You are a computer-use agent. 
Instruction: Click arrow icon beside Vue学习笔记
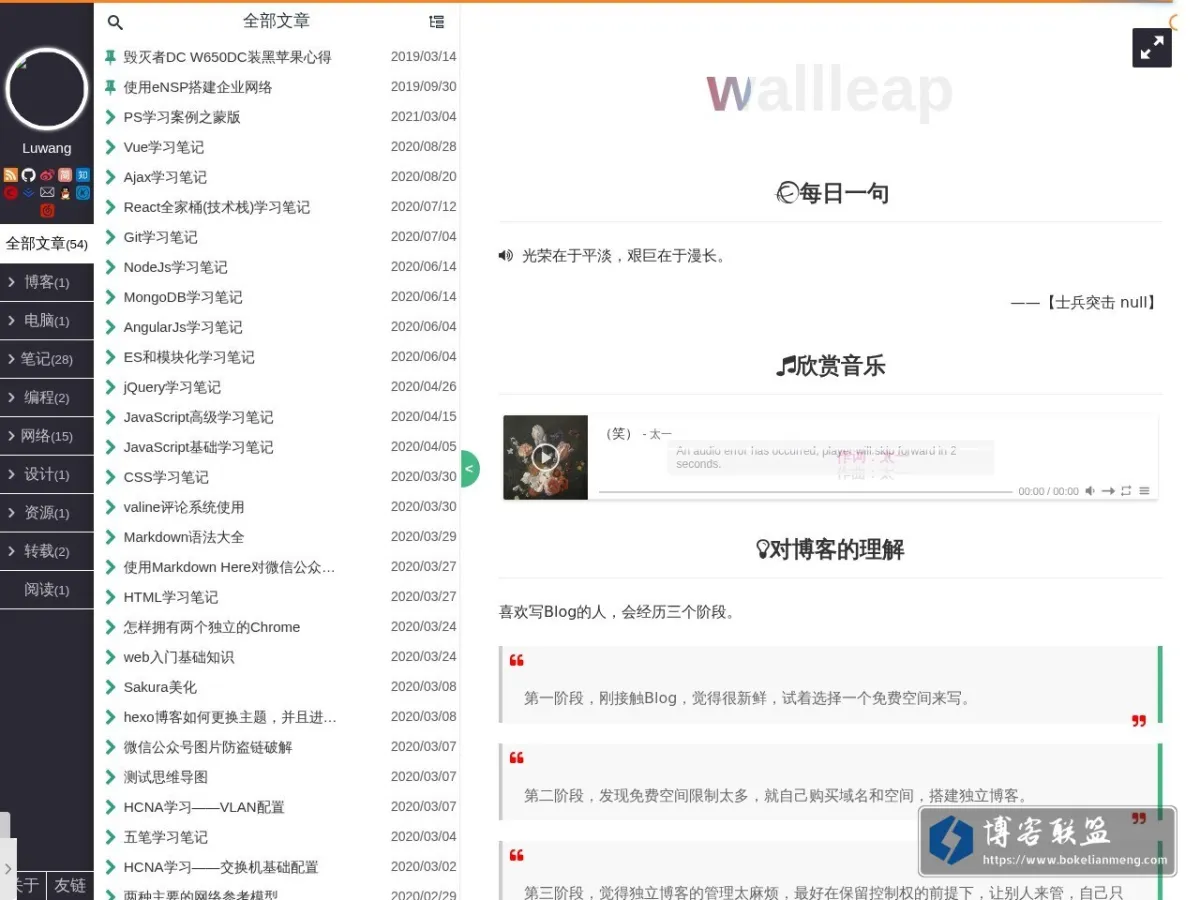tap(110, 147)
